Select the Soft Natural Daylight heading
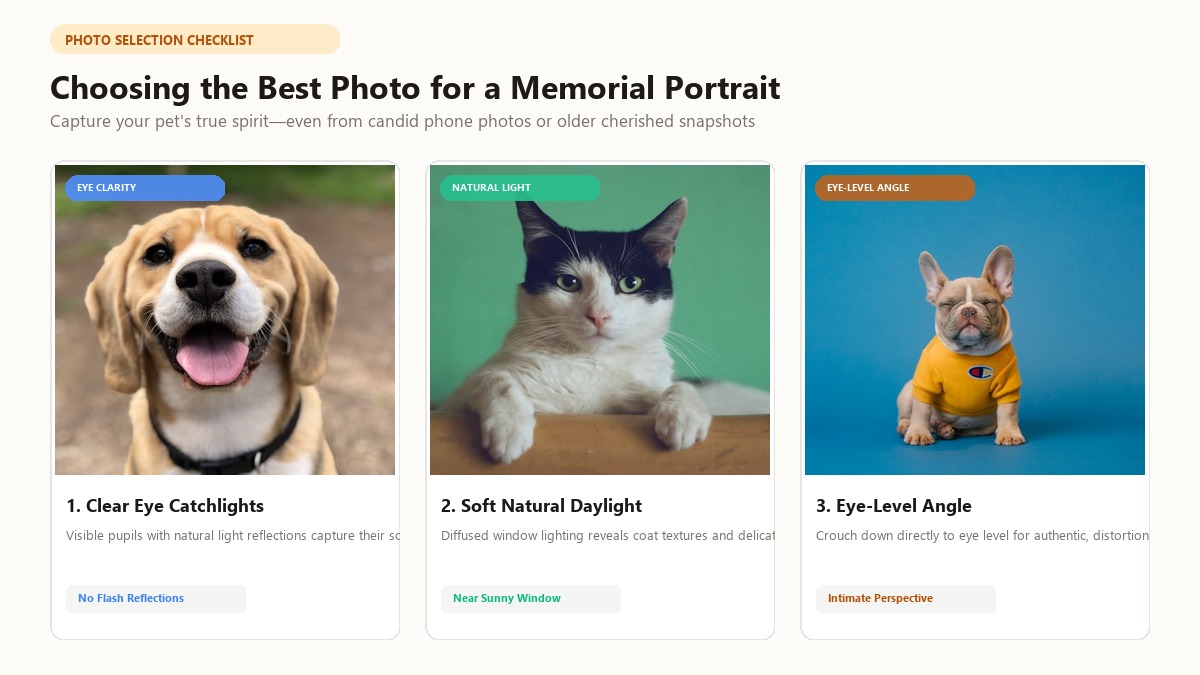The image size is (1200, 675). (541, 506)
